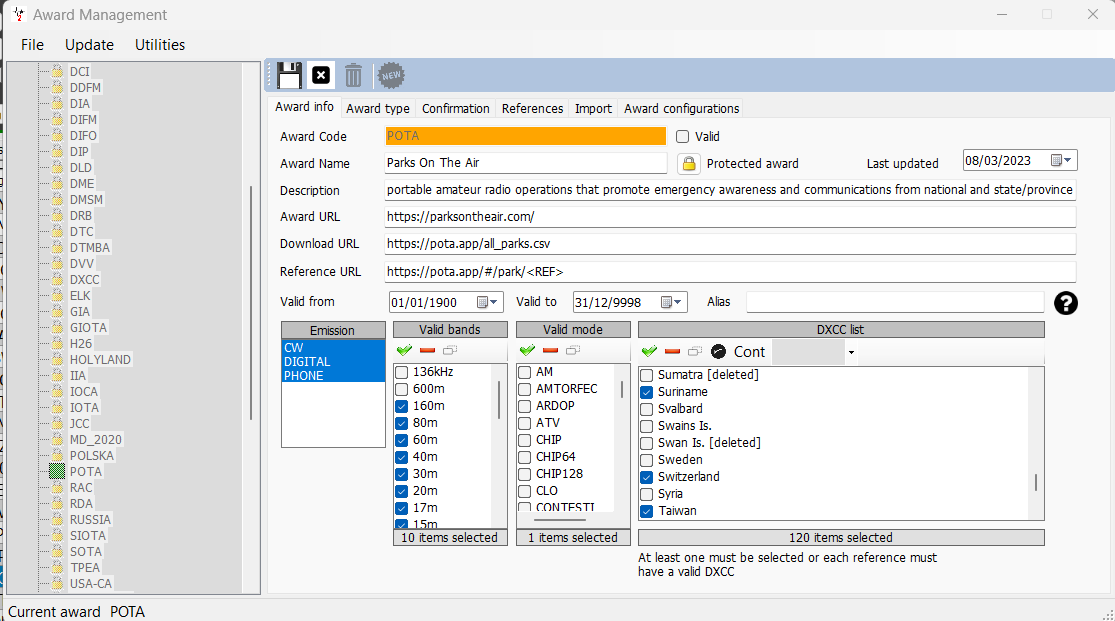Viewport: 1115px width, 621px height.
Task: Click the Valid mode horizontal scrollbar
Action: 560,520
